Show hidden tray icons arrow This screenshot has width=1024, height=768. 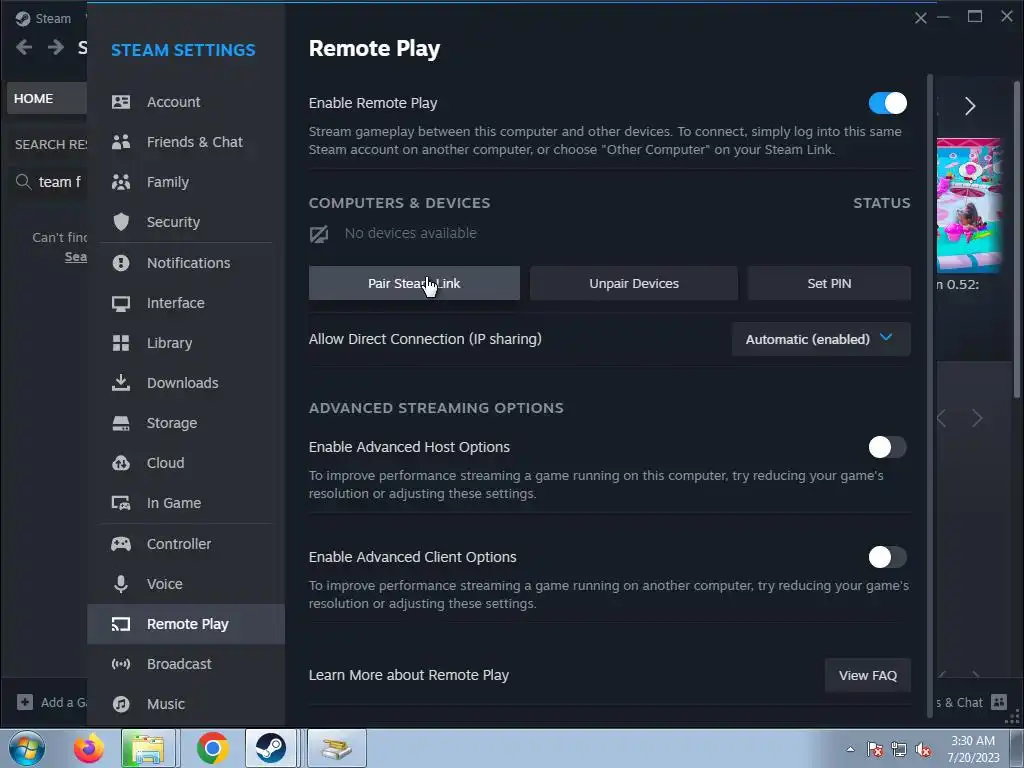pos(850,750)
